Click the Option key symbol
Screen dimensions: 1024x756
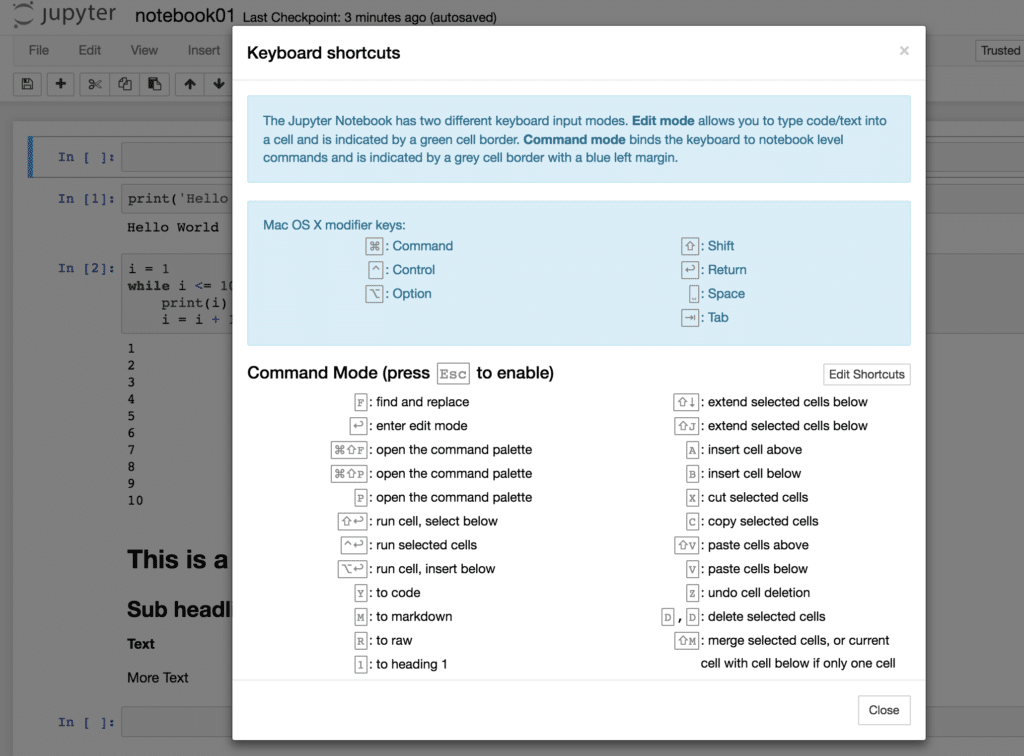click(374, 294)
